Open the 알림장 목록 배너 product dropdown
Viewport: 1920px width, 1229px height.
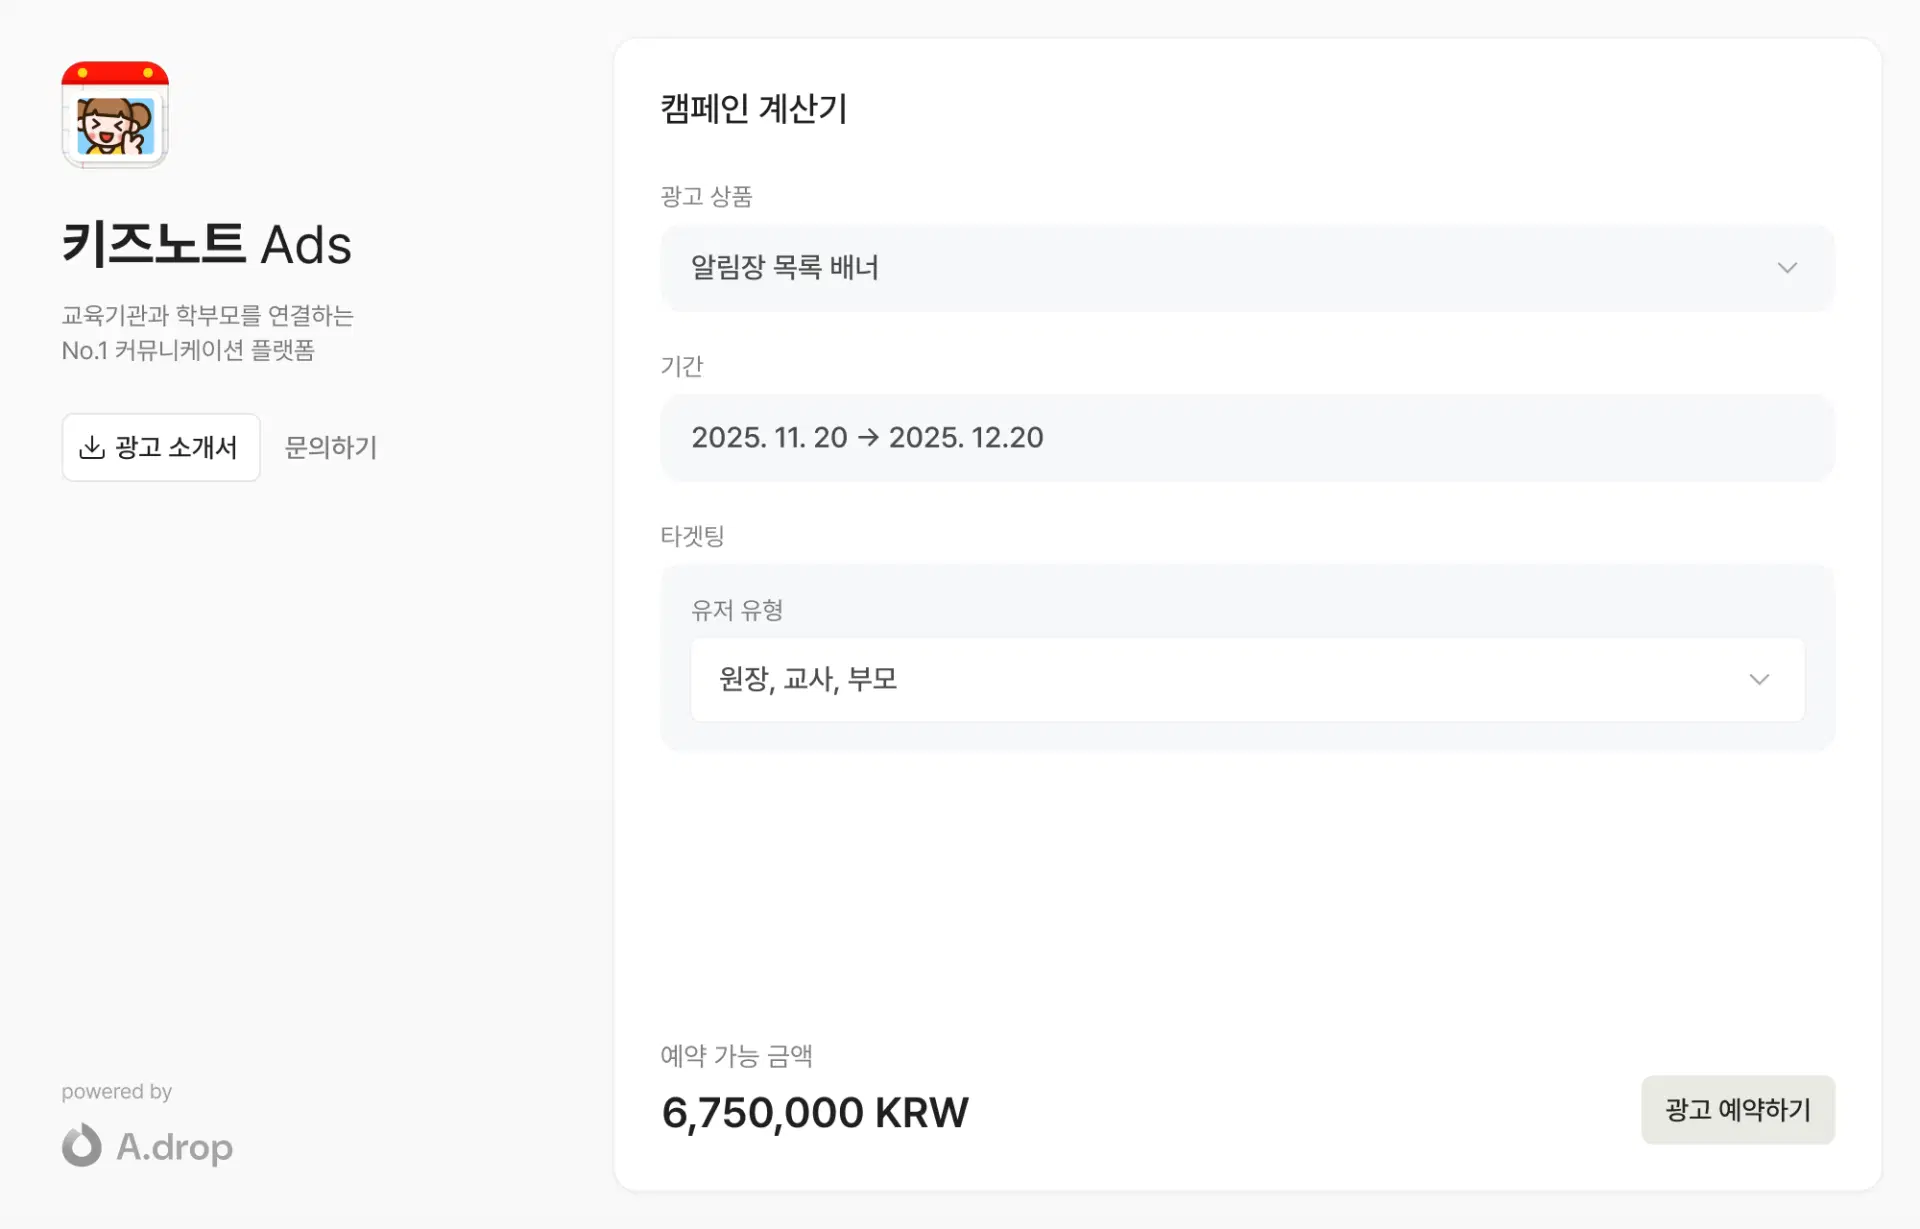pos(1246,268)
